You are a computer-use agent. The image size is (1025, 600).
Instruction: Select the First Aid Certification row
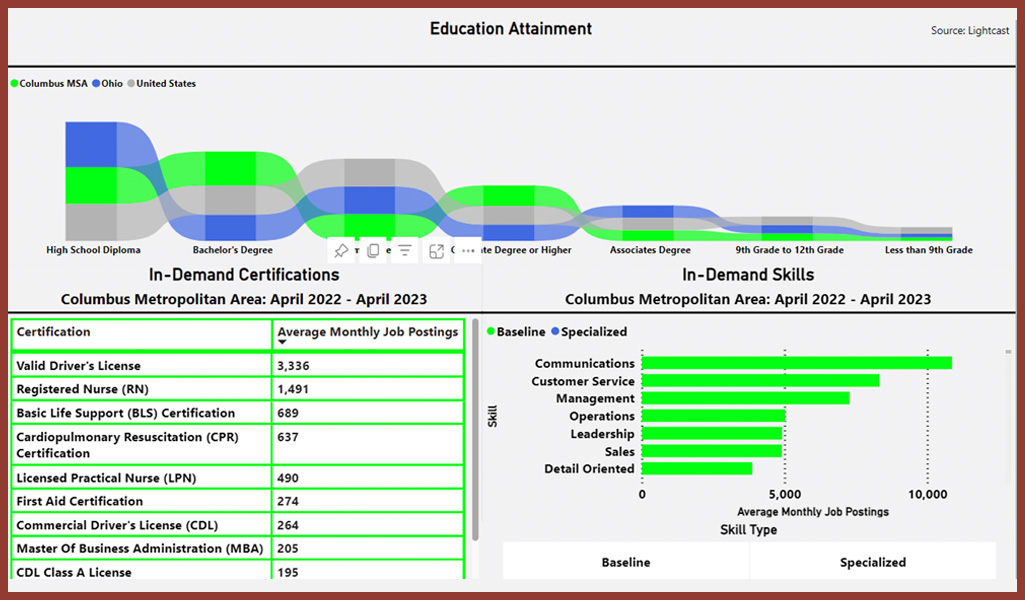click(237, 501)
